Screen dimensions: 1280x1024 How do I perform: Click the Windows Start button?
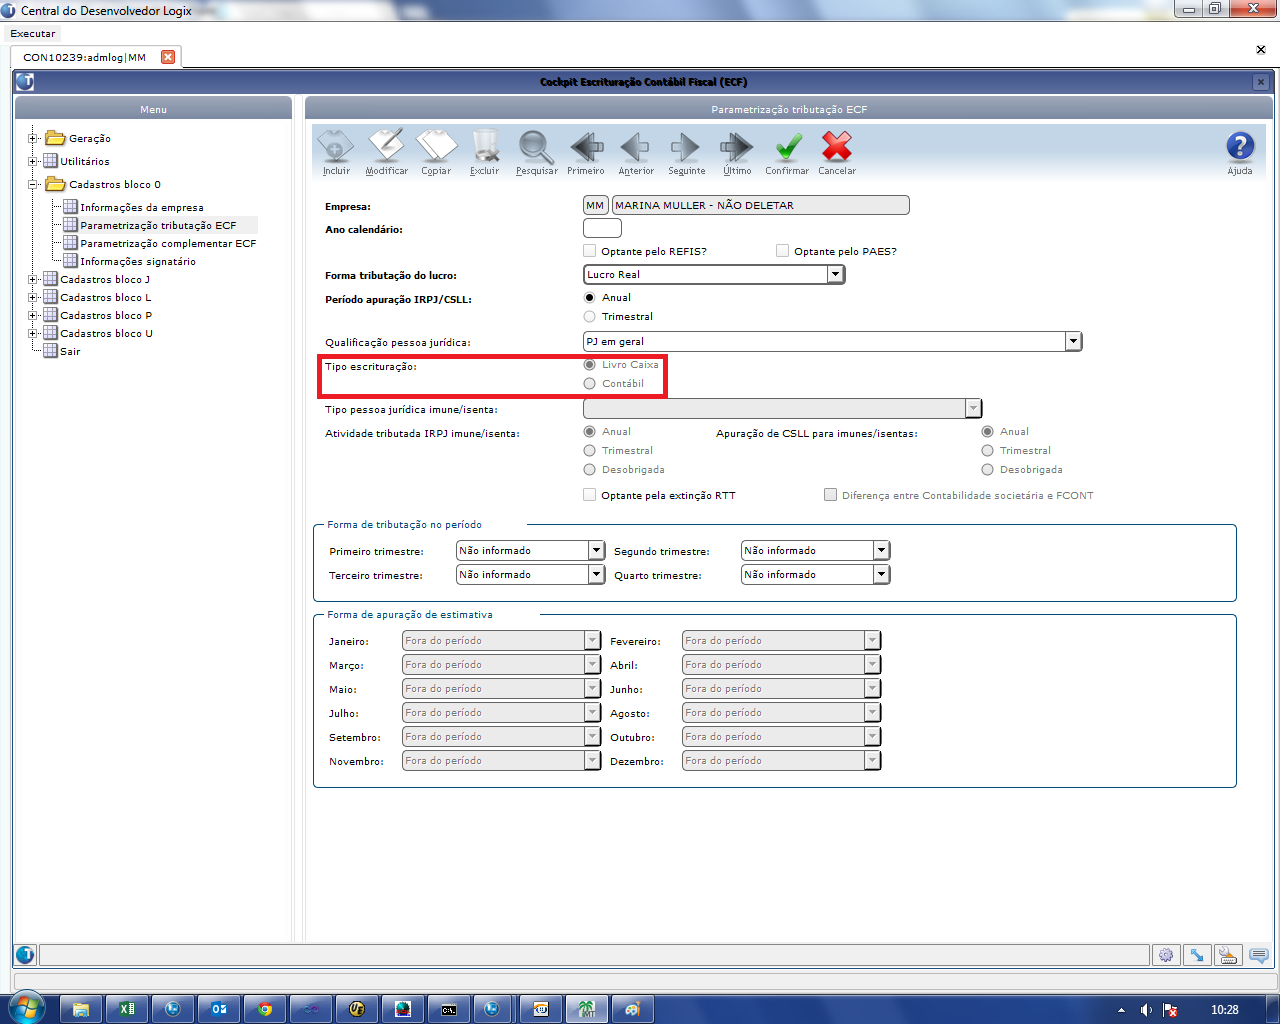(27, 1008)
